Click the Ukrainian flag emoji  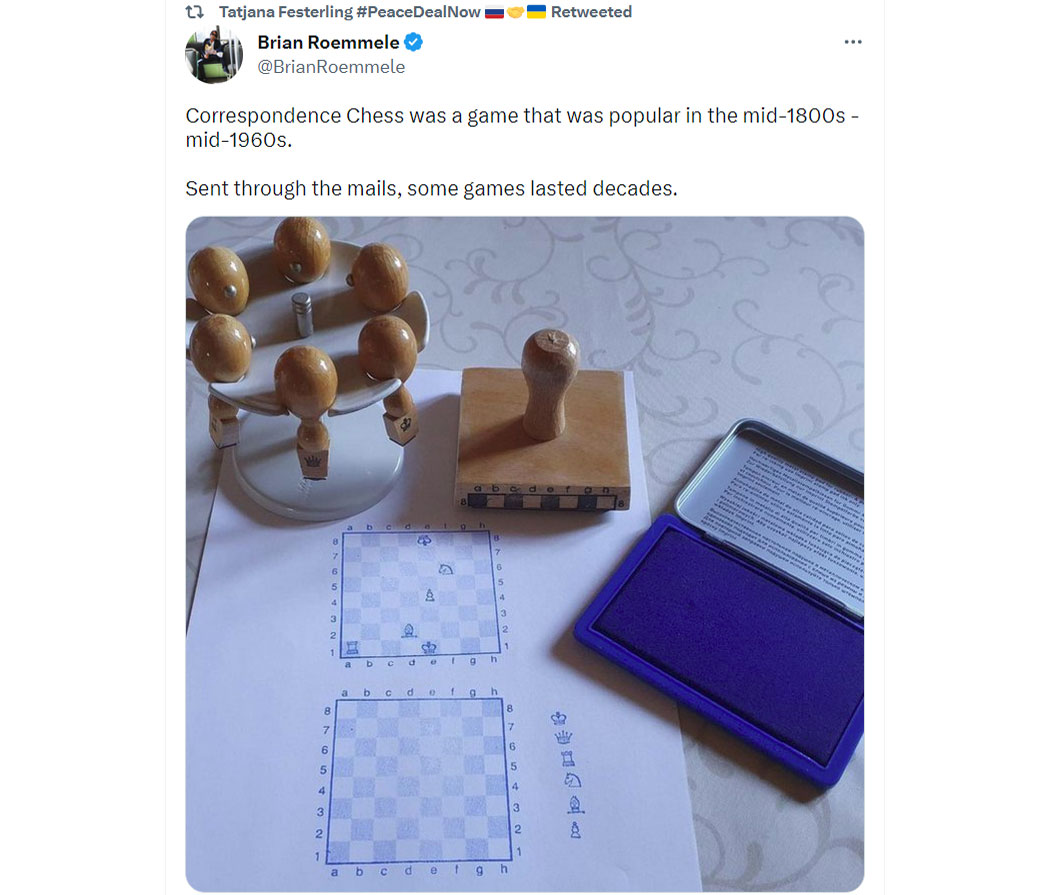coord(536,12)
